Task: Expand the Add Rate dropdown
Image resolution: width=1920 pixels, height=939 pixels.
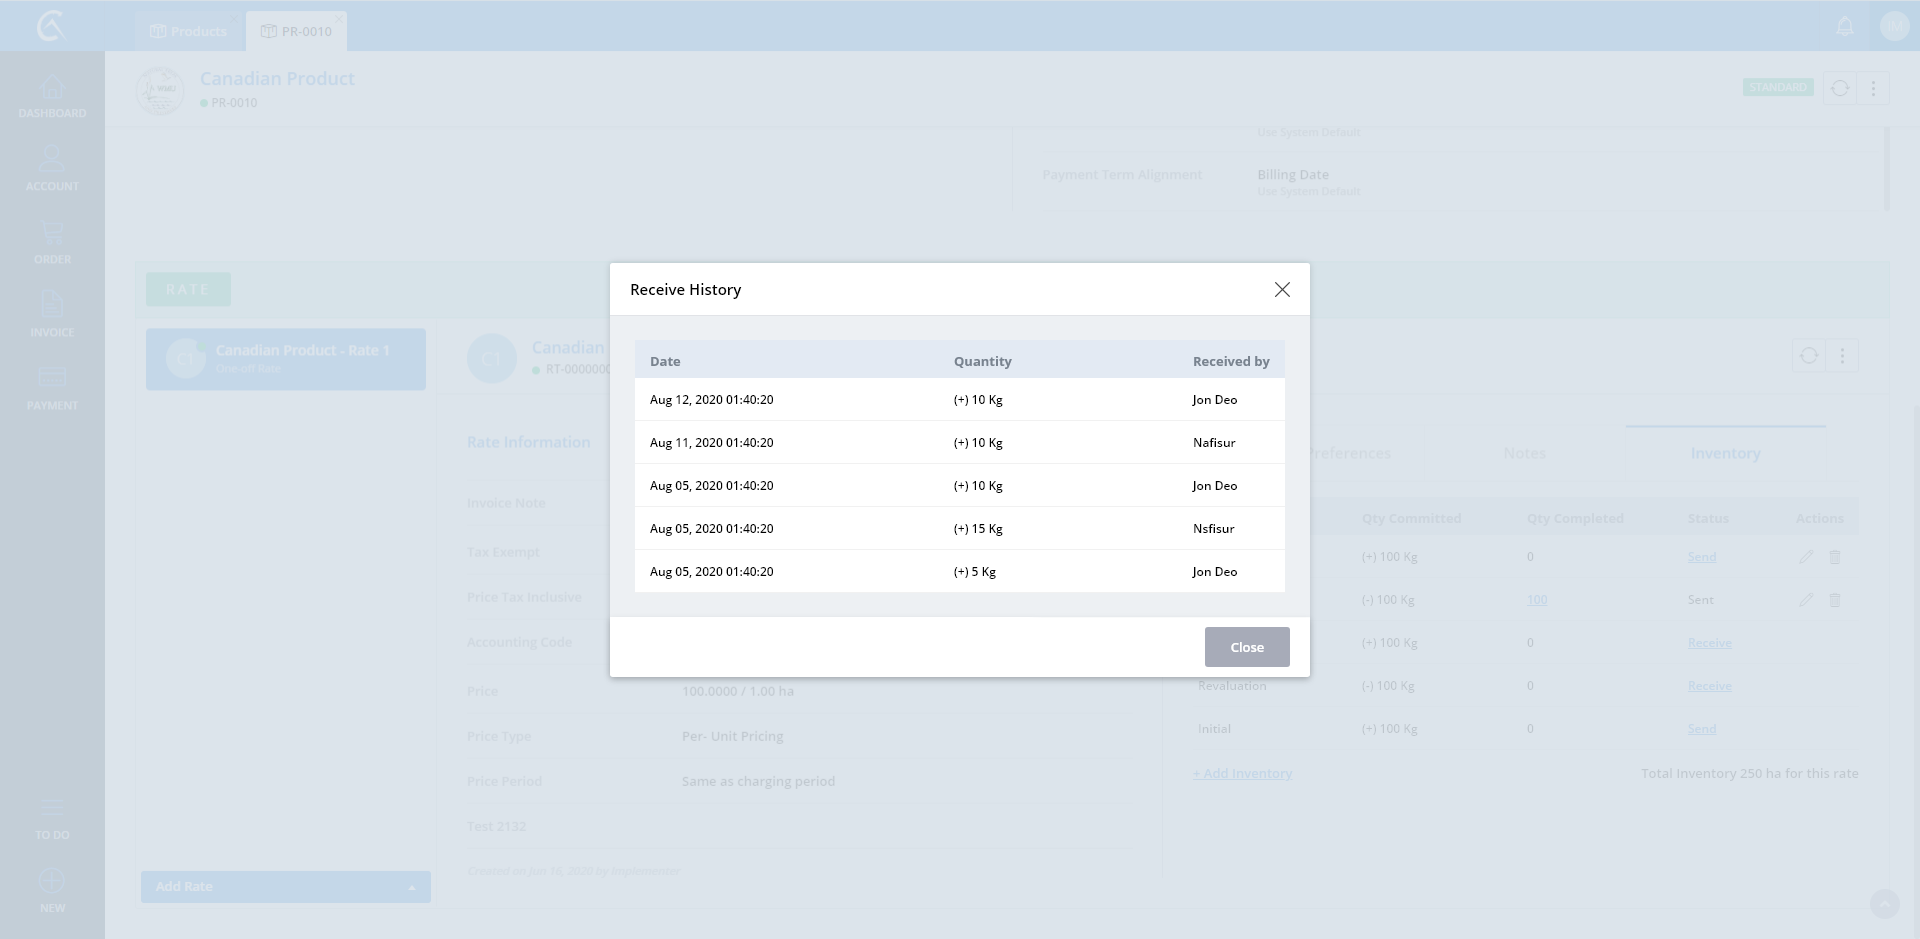Action: 411,887
